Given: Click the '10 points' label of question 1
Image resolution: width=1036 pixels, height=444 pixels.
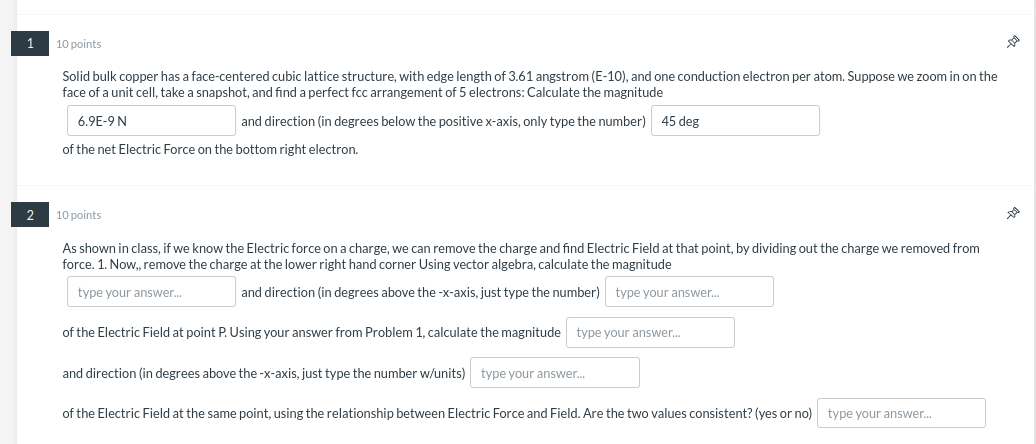Looking at the screenshot, I should coord(78,44).
